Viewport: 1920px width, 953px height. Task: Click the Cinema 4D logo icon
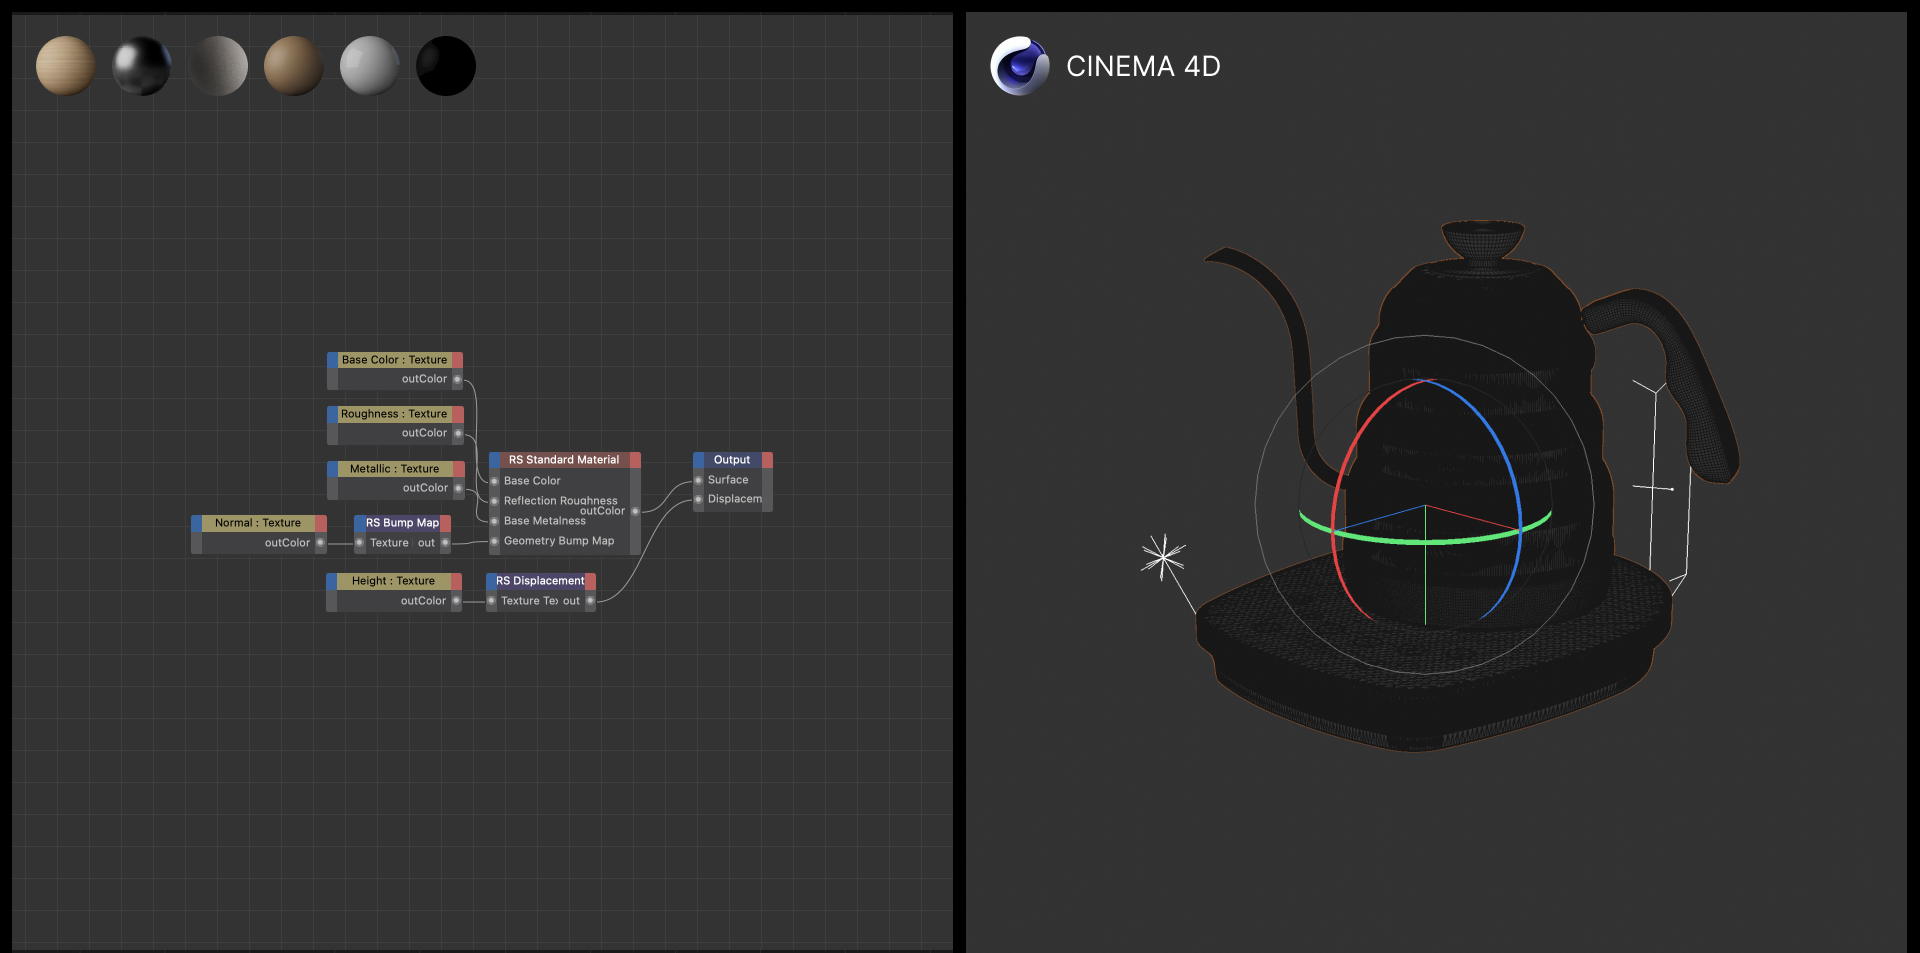(1019, 66)
